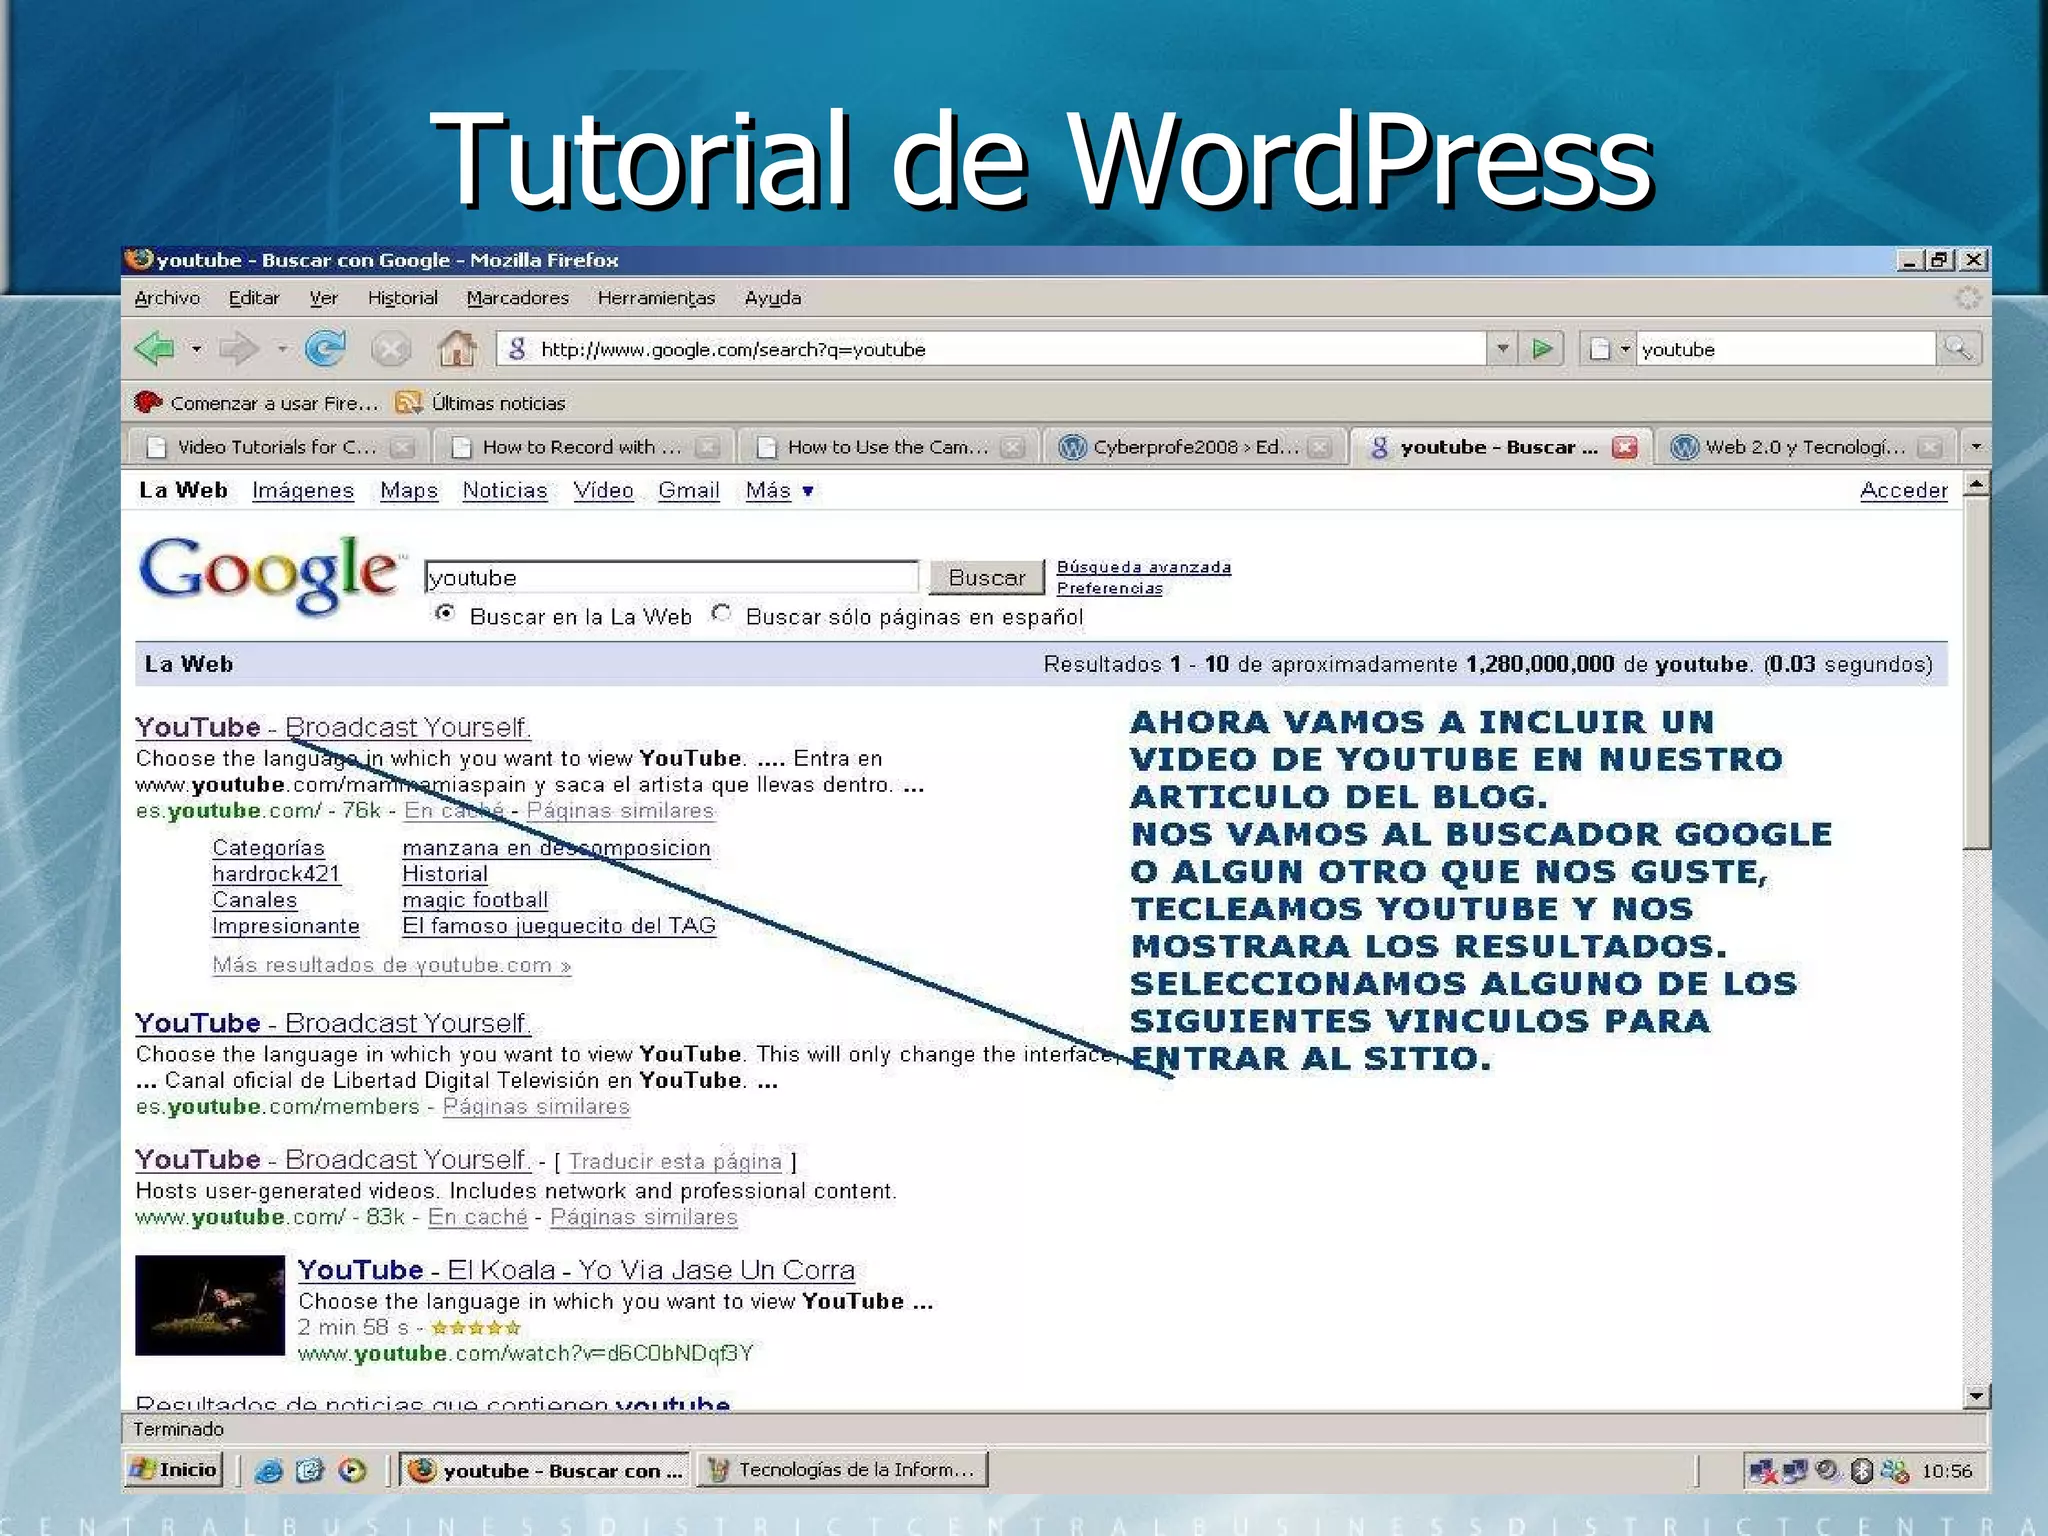Click 'Traducir esta página' link
This screenshot has height=1536, width=2048.
(x=675, y=1161)
